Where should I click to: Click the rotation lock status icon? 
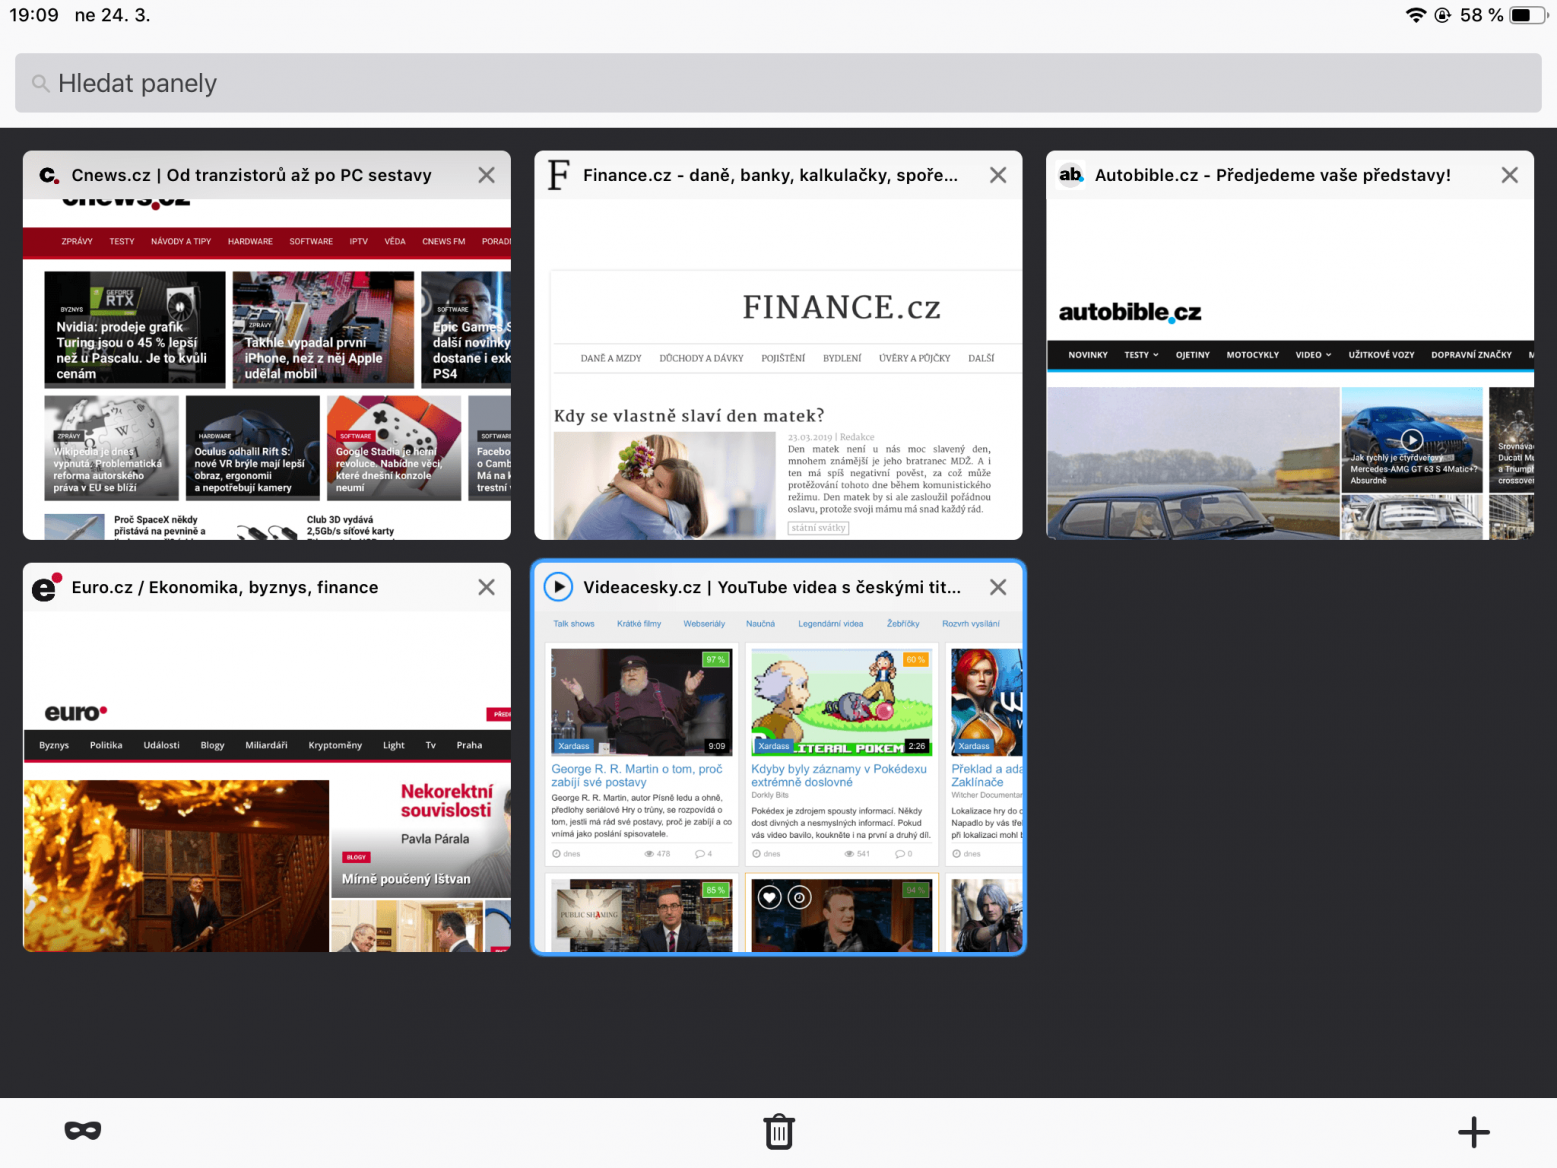click(1443, 15)
